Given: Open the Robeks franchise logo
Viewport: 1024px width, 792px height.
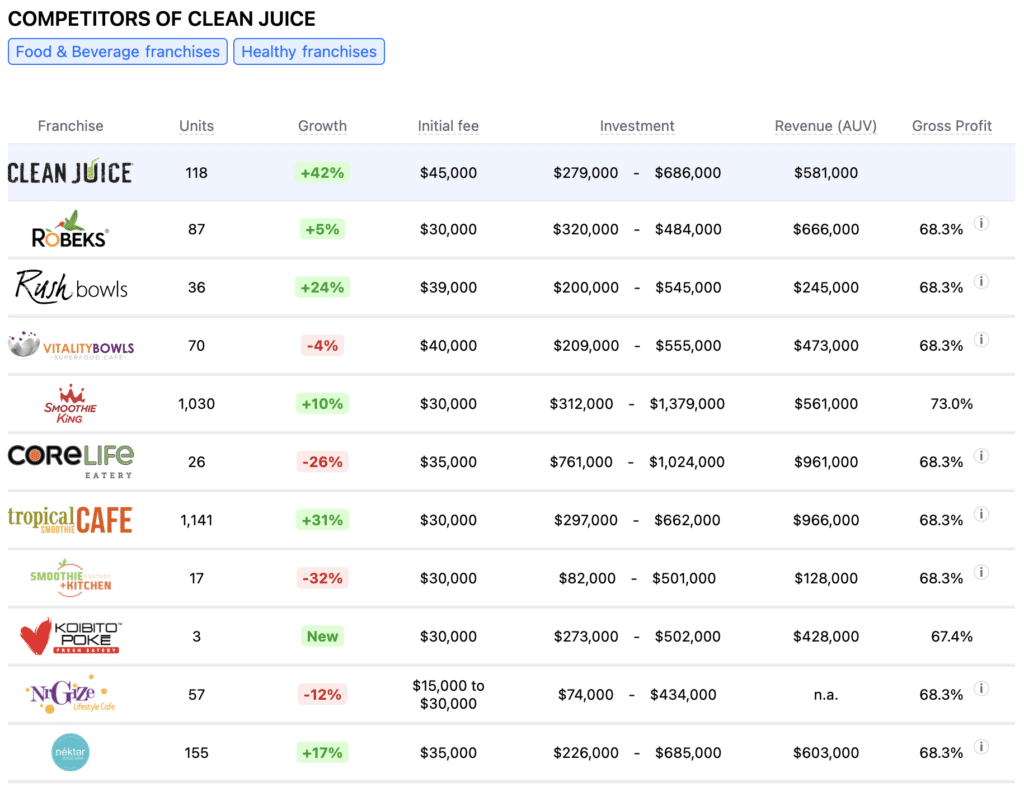Looking at the screenshot, I should coord(70,229).
